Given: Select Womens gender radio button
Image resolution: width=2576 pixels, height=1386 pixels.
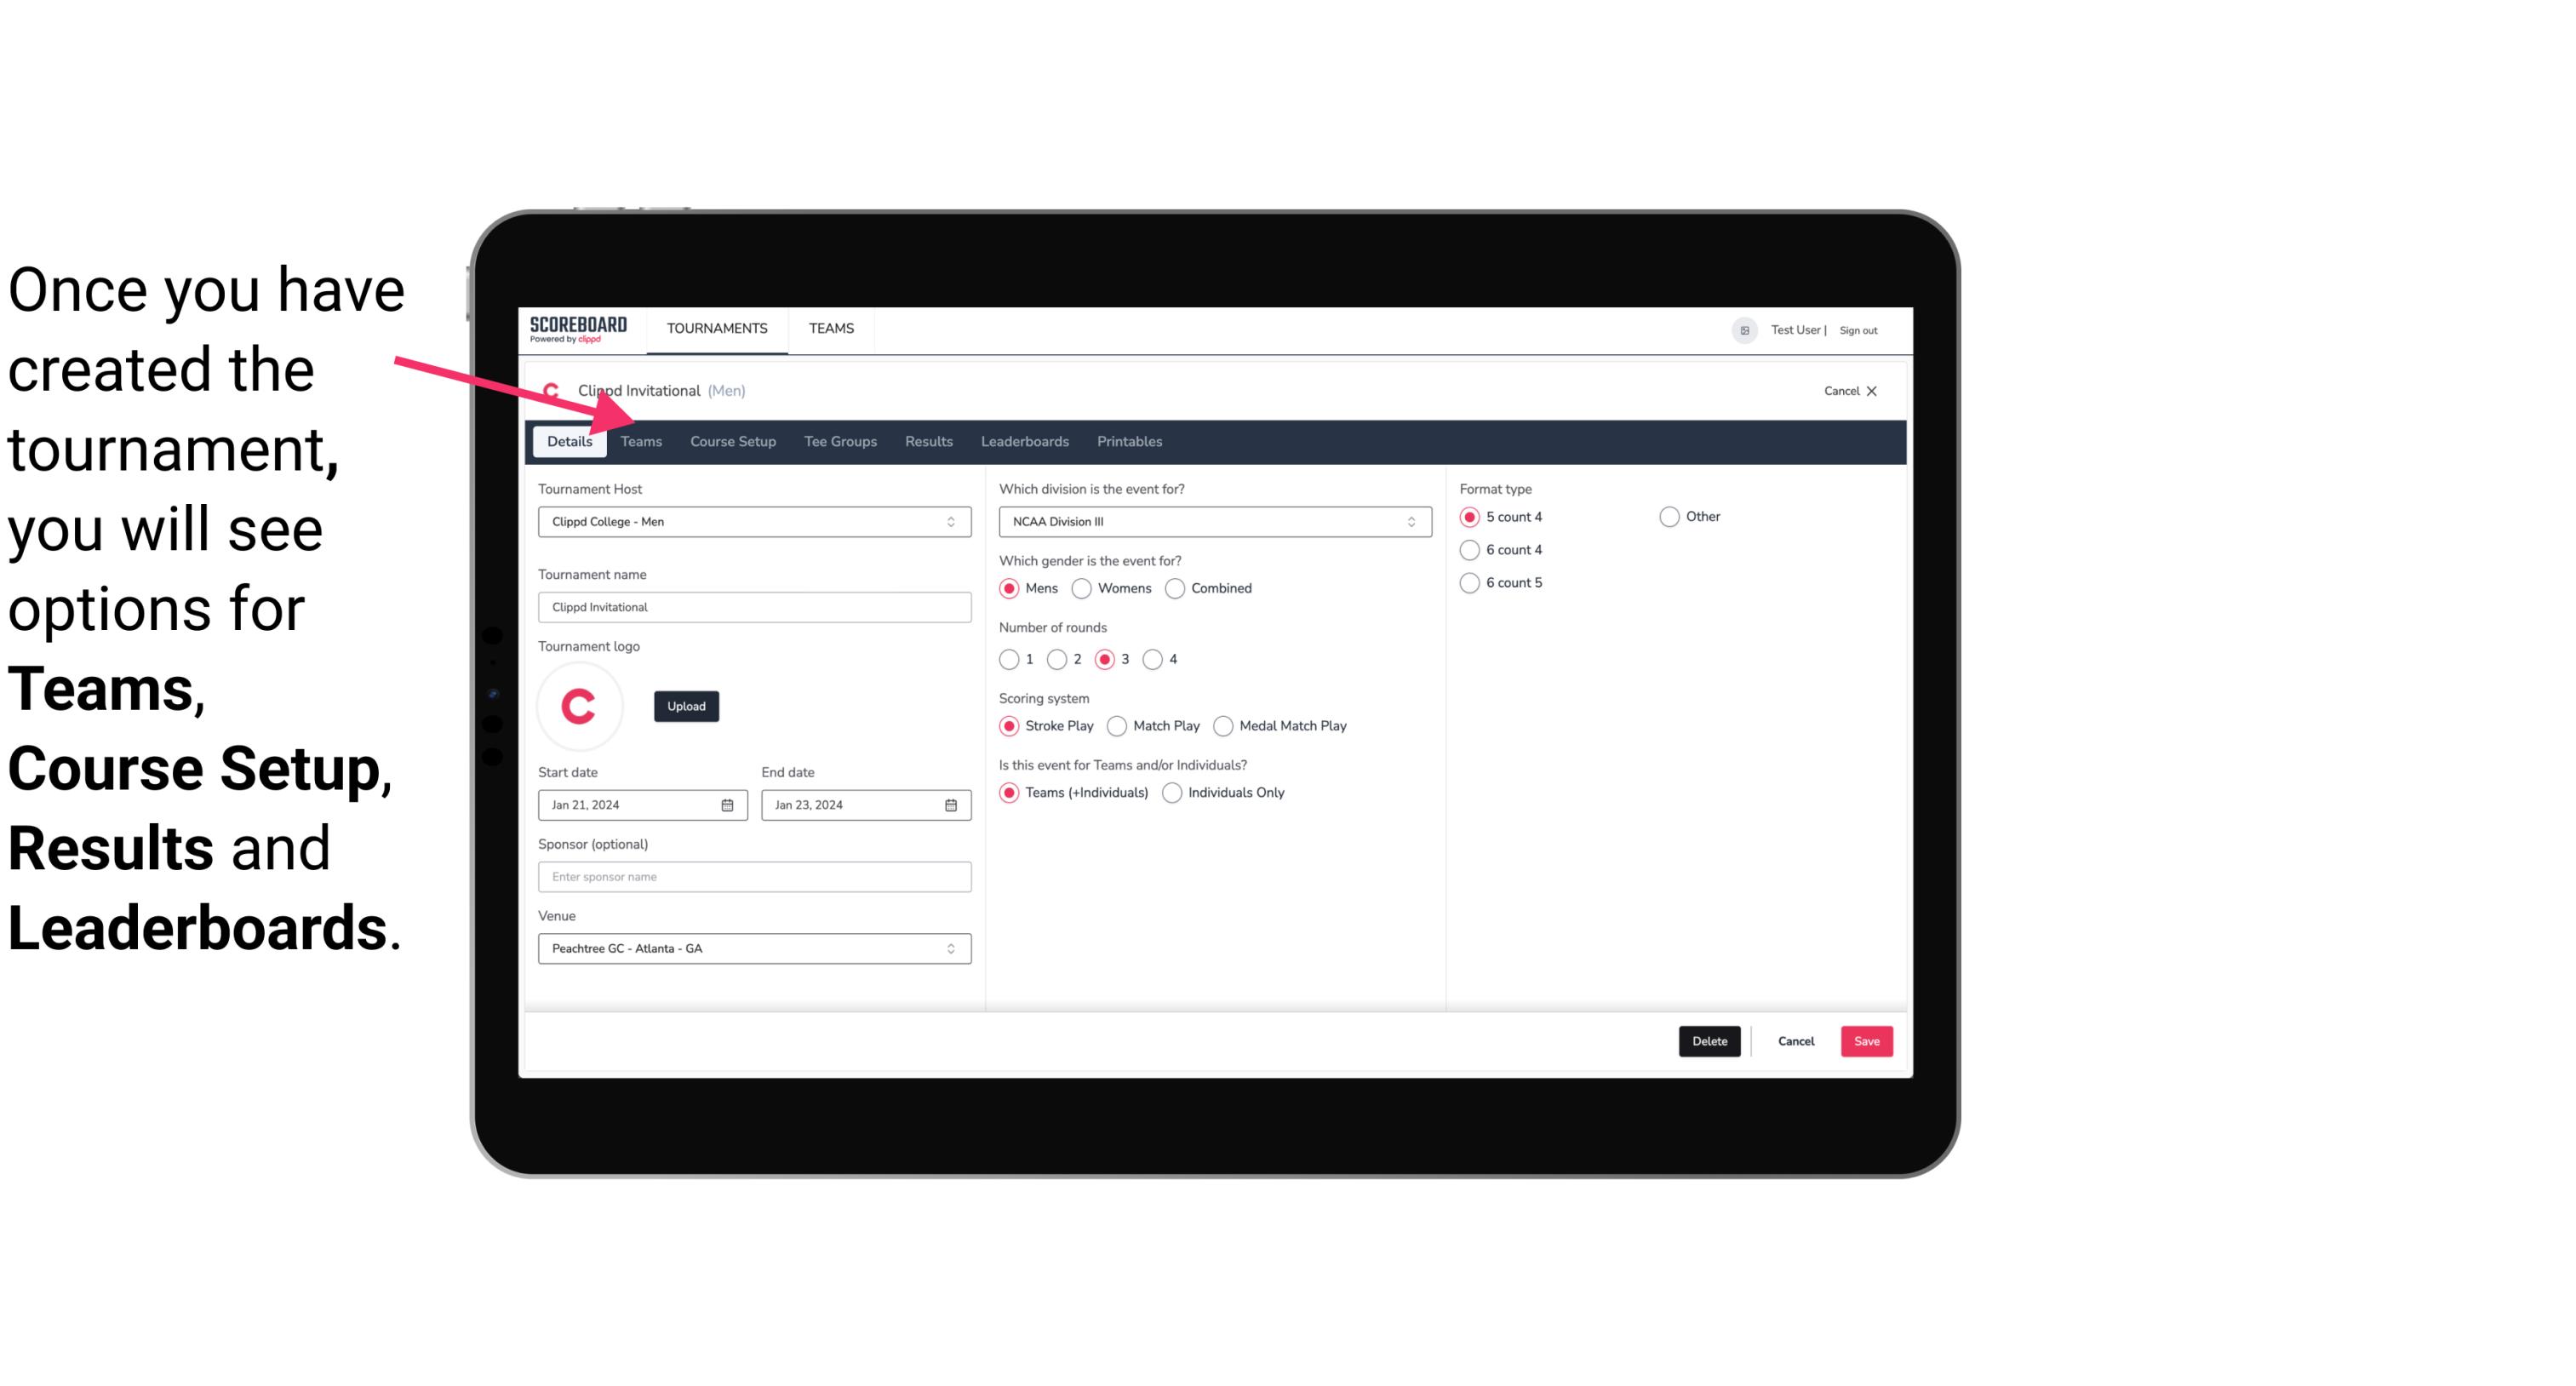Looking at the screenshot, I should (1080, 587).
